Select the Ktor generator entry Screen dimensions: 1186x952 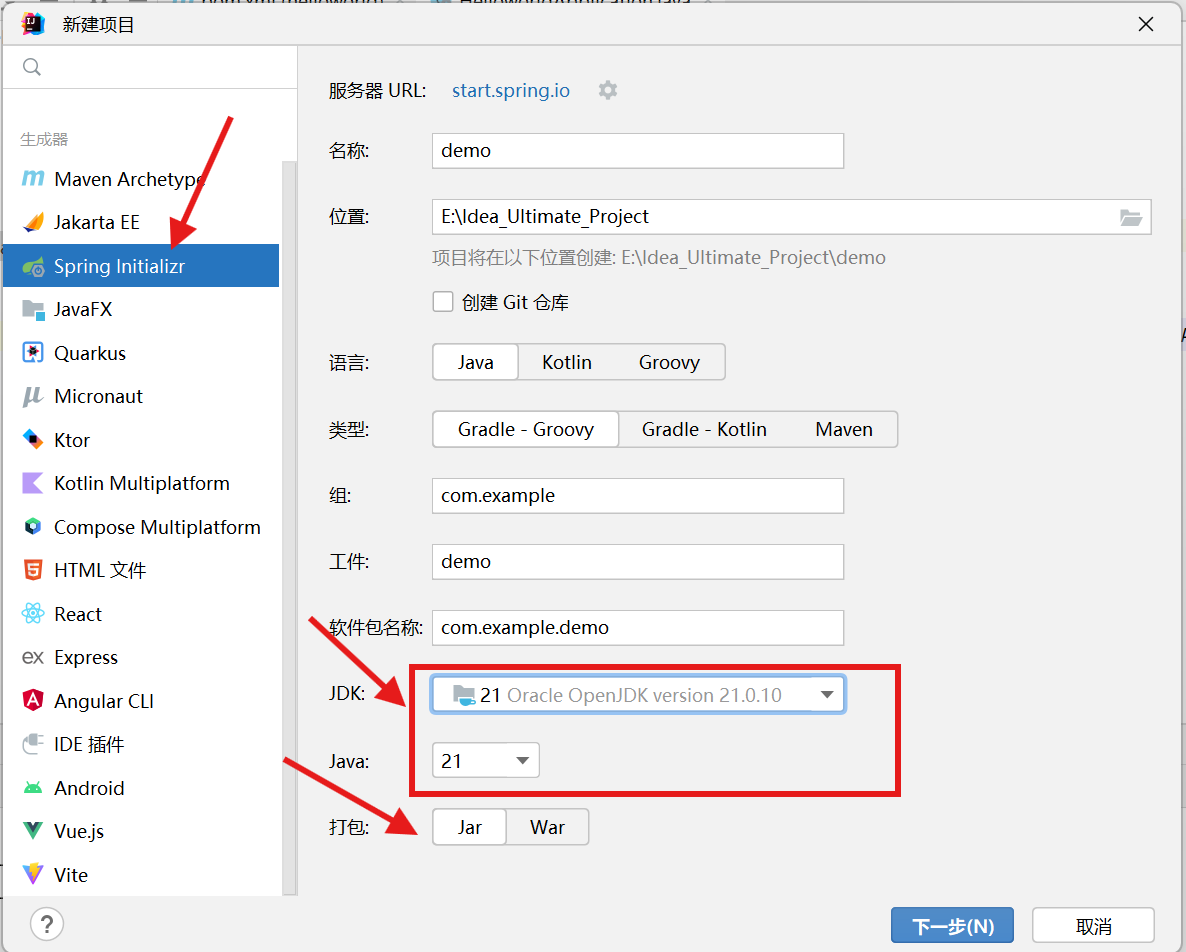141,440
